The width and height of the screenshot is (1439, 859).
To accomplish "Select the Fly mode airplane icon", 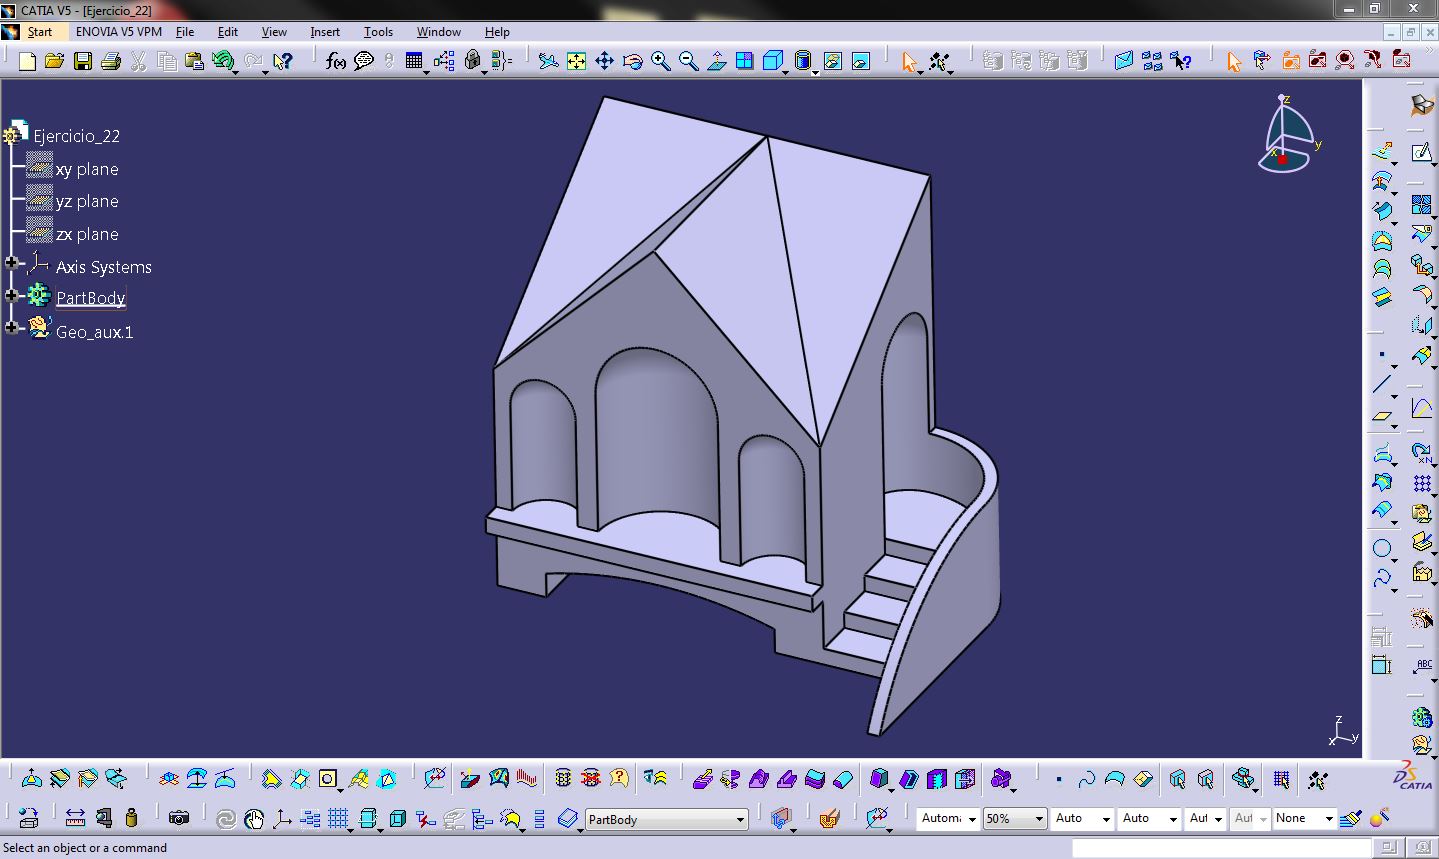I will tap(548, 62).
